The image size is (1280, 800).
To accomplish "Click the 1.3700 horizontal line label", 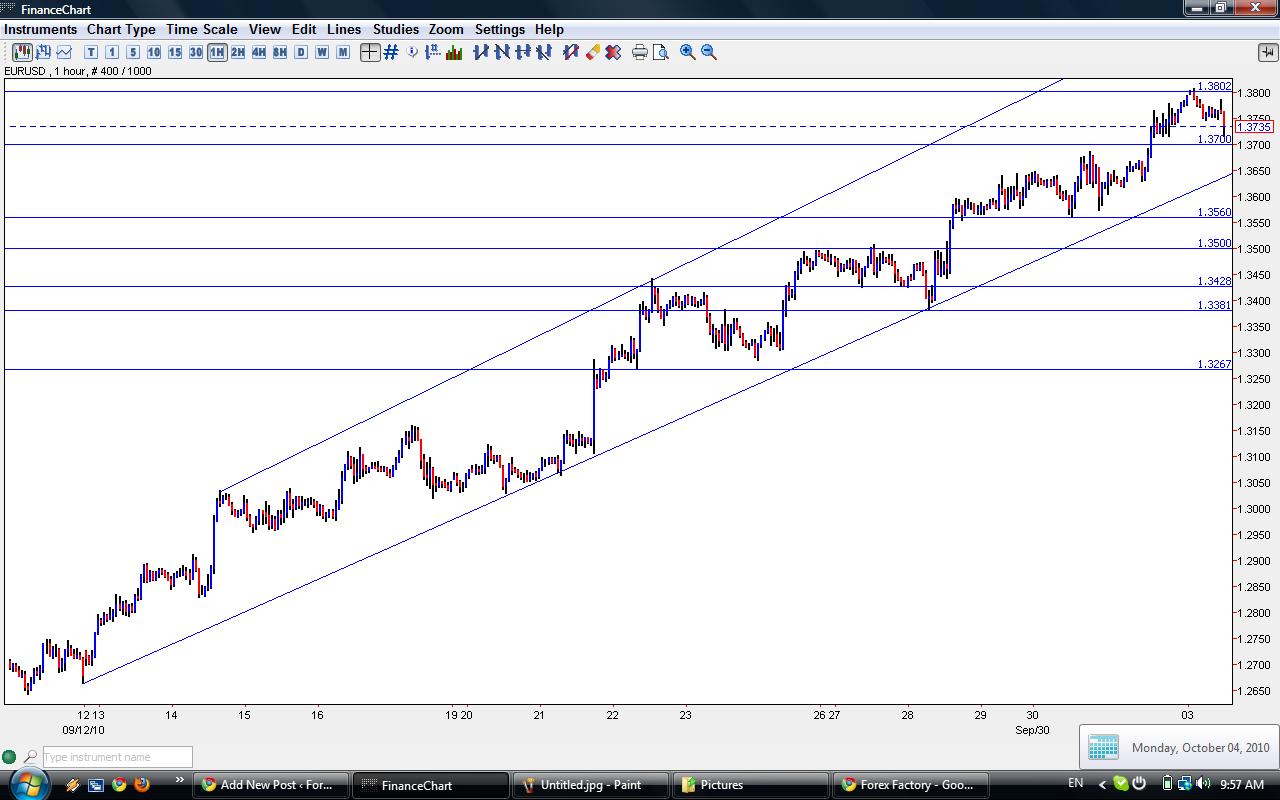I will 1214,139.
